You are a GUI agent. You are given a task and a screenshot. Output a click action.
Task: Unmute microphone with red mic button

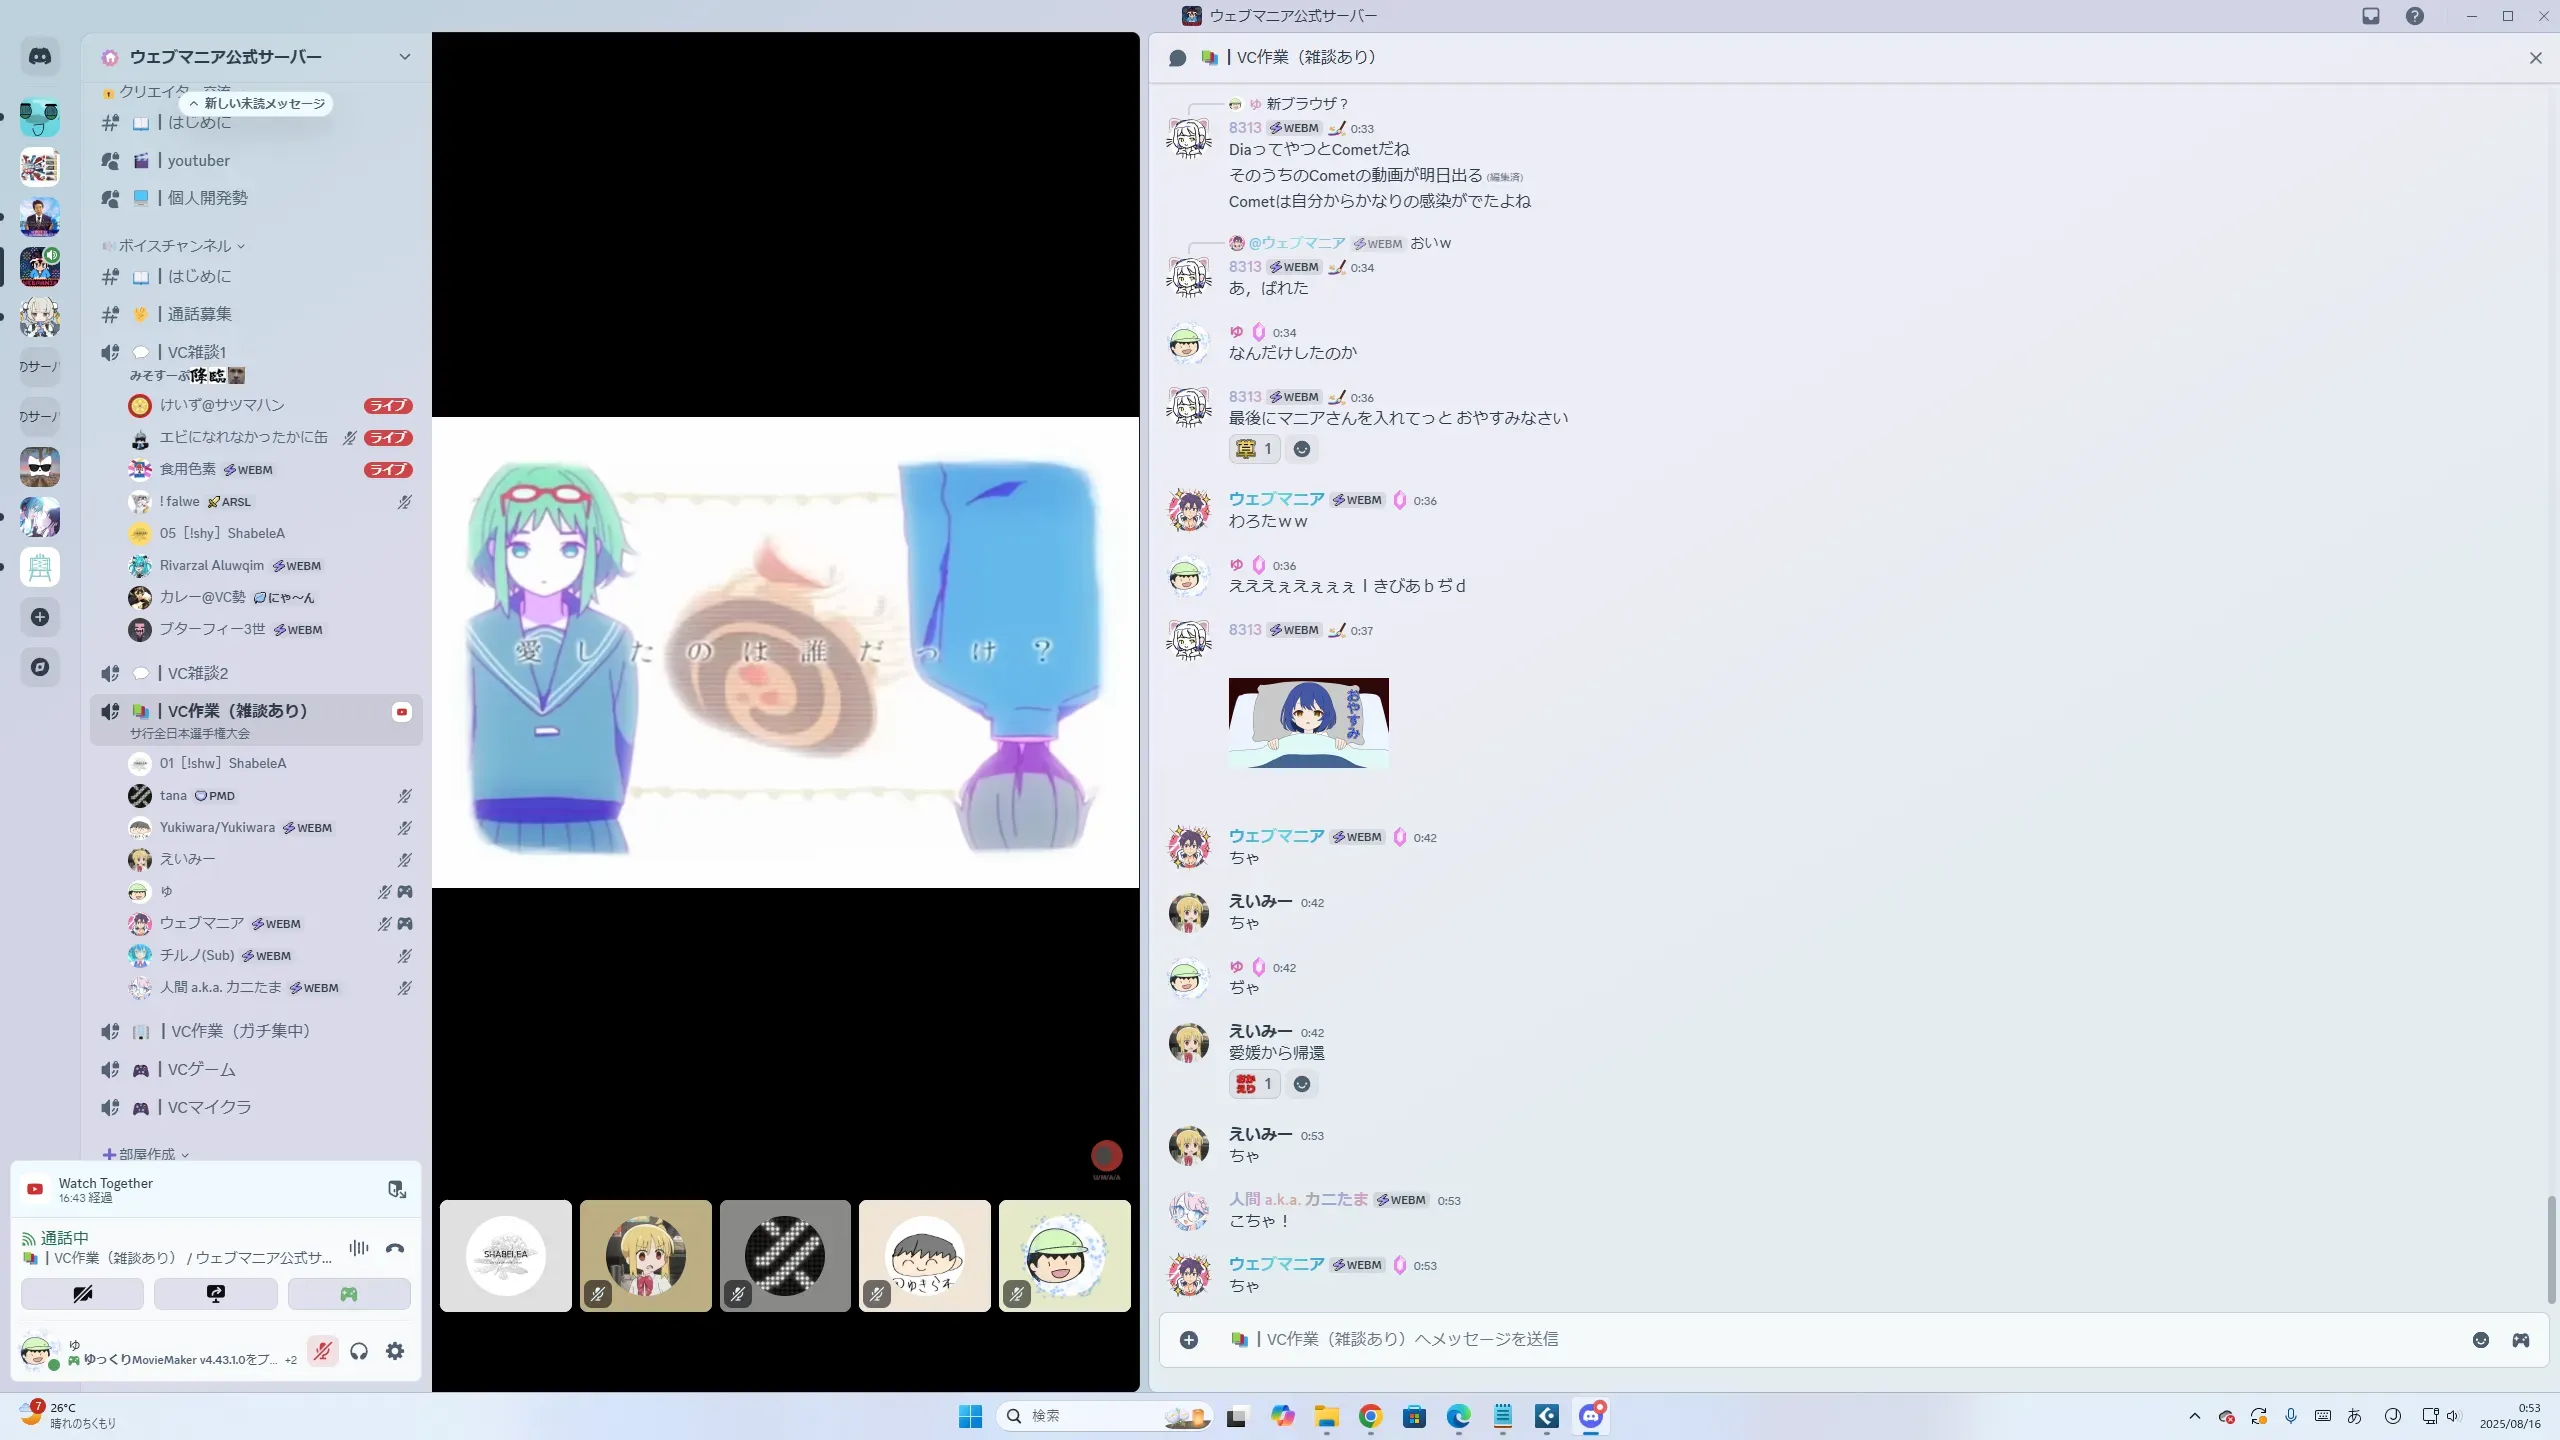[322, 1351]
